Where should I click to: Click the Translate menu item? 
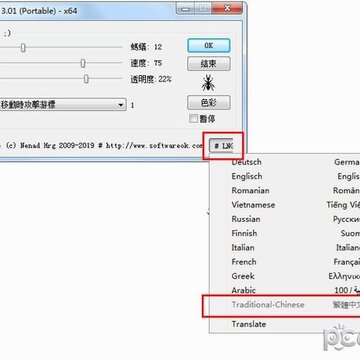click(285, 324)
